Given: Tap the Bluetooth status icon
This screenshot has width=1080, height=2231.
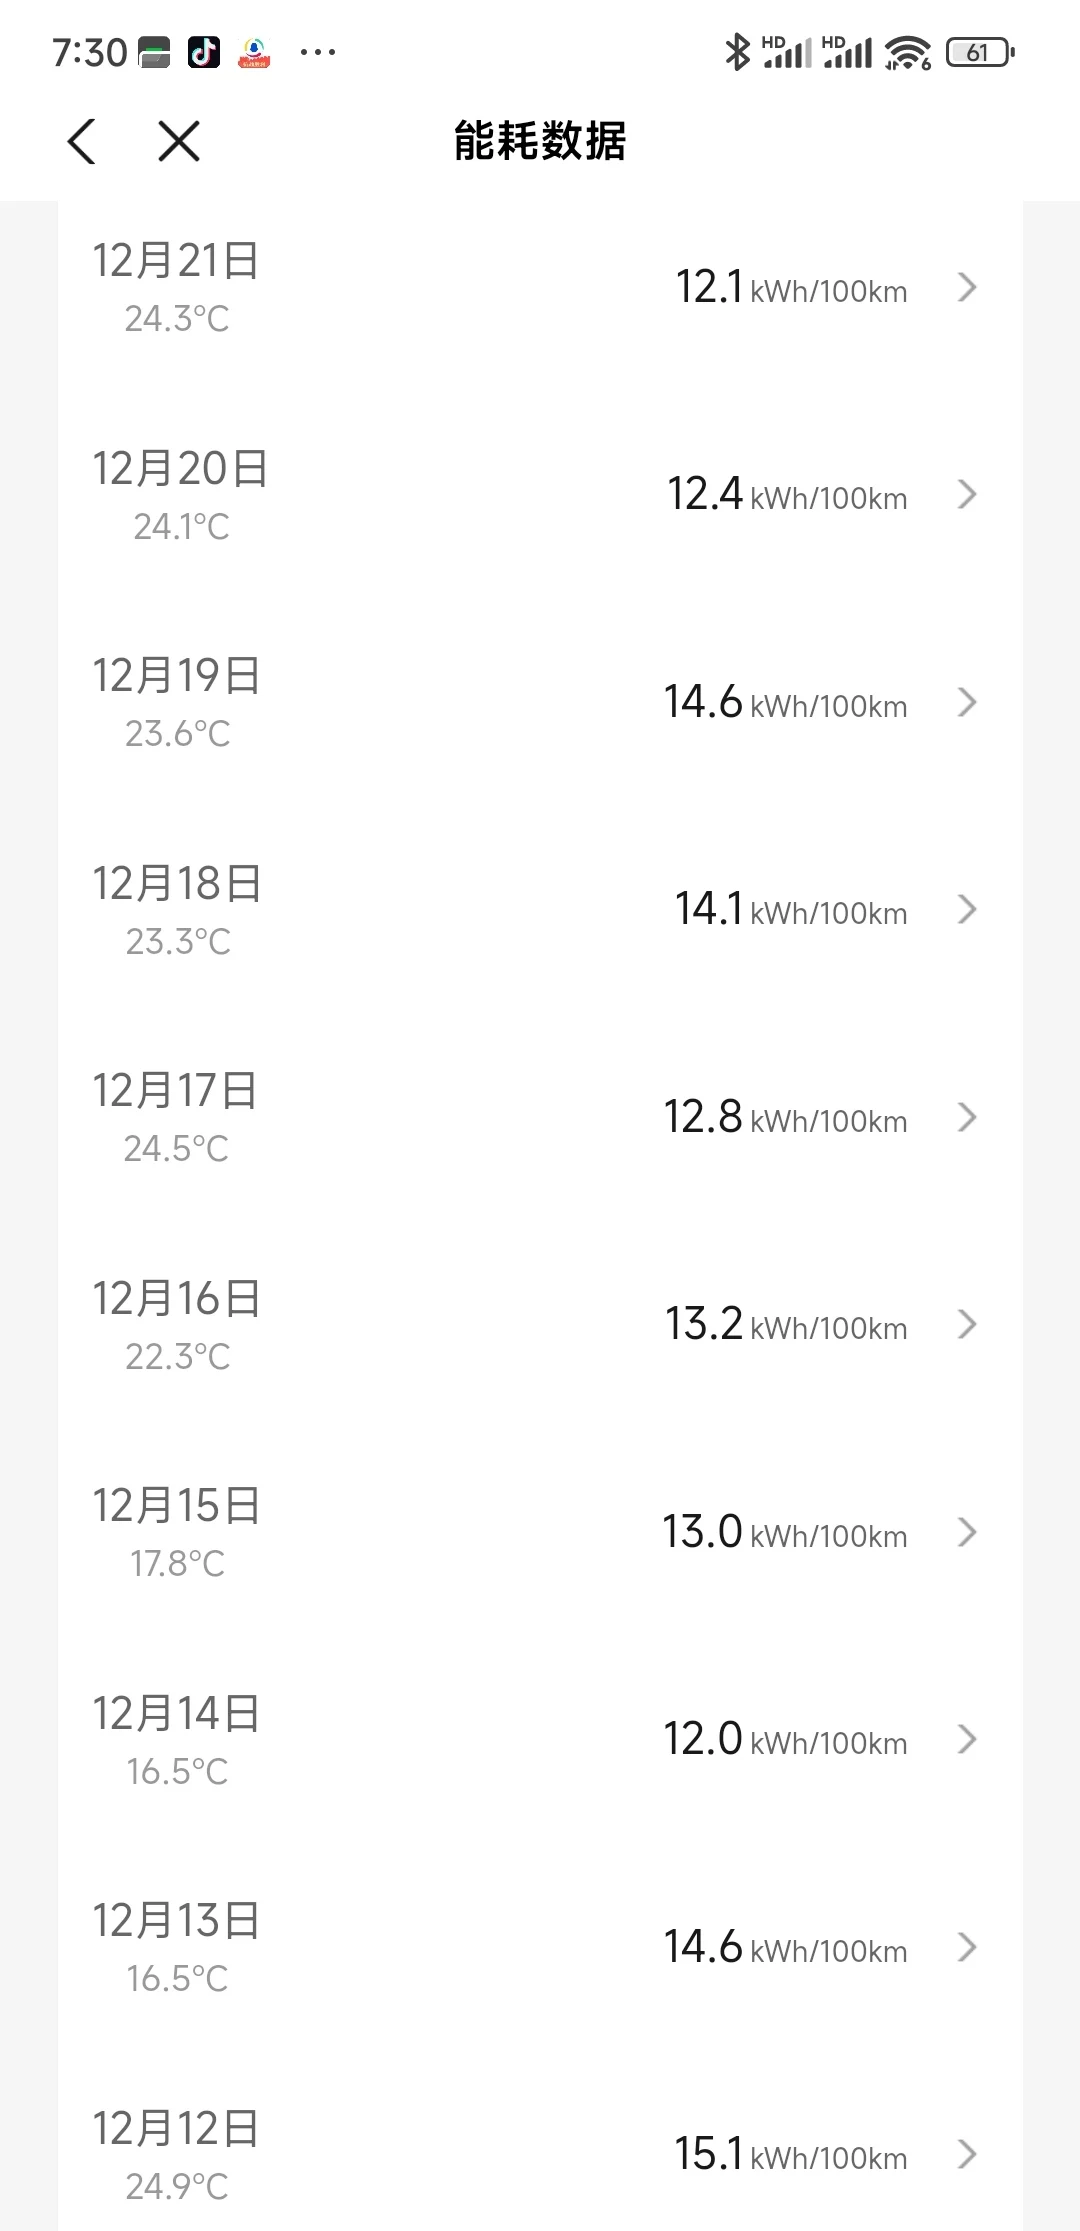Looking at the screenshot, I should point(737,52).
